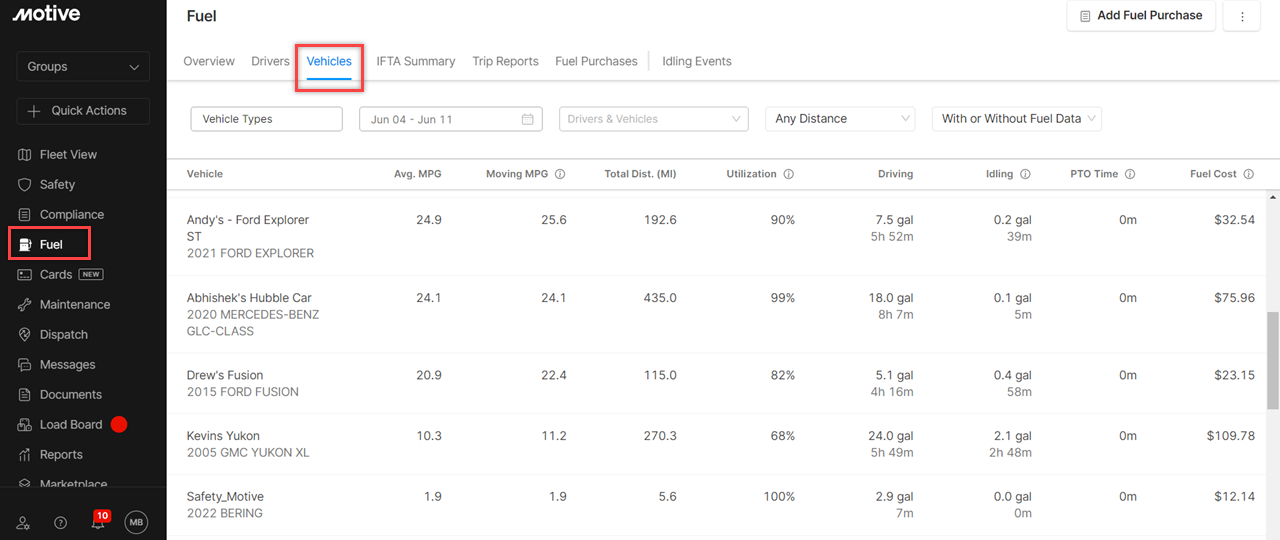Open With or Without Fuel Data dropdown
The image size is (1280, 540).
click(x=1016, y=119)
